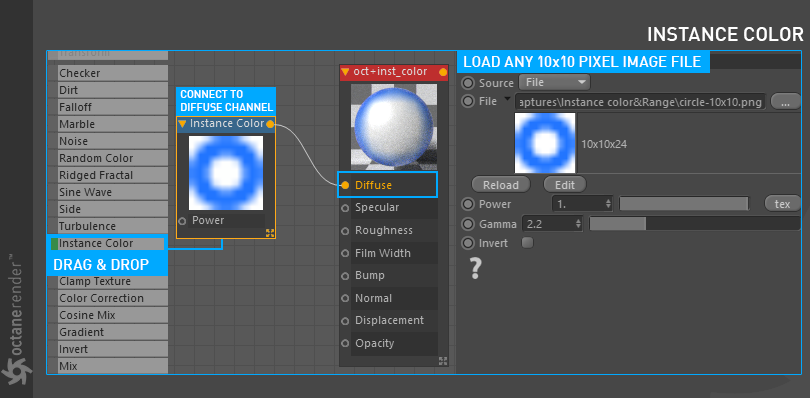
Task: Click the resize icon on Instance Color node
Action: point(270,233)
